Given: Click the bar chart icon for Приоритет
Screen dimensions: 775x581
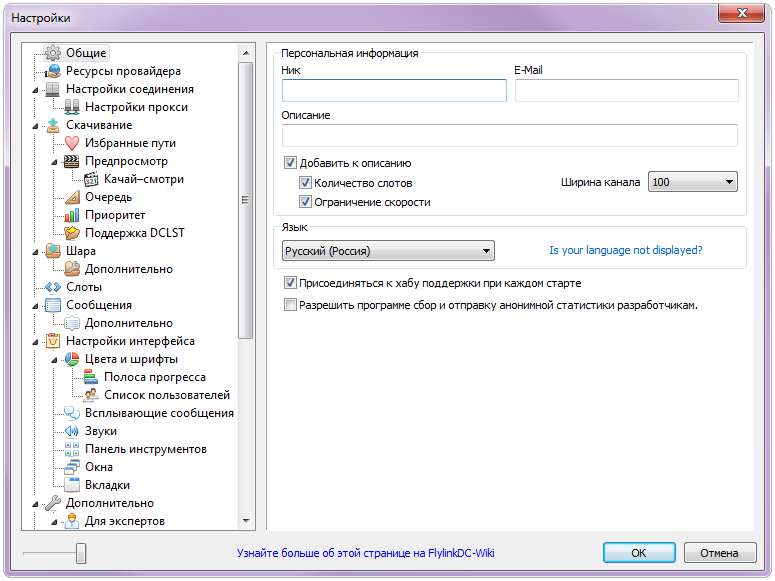Looking at the screenshot, I should pyautogui.click(x=71, y=215).
